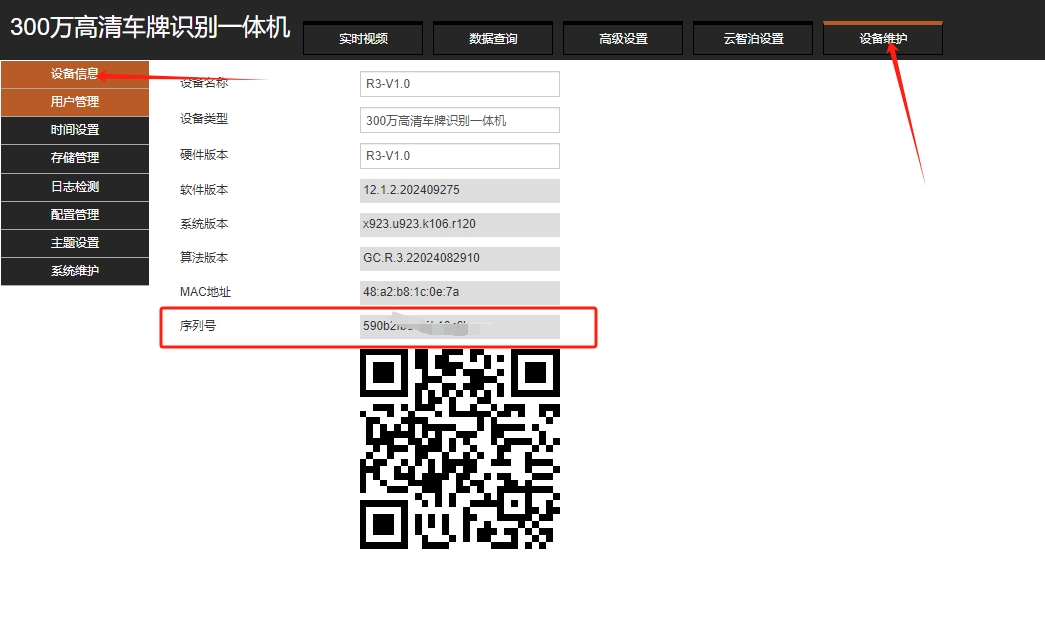Open 设备信息 in the sidebar
This screenshot has height=632, width=1045.
click(75, 74)
